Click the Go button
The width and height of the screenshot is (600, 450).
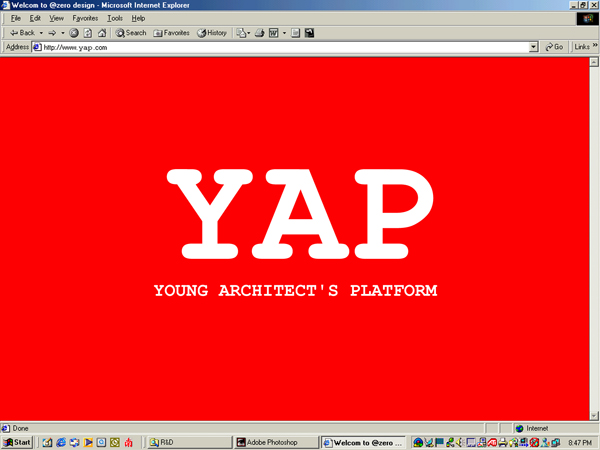554,47
